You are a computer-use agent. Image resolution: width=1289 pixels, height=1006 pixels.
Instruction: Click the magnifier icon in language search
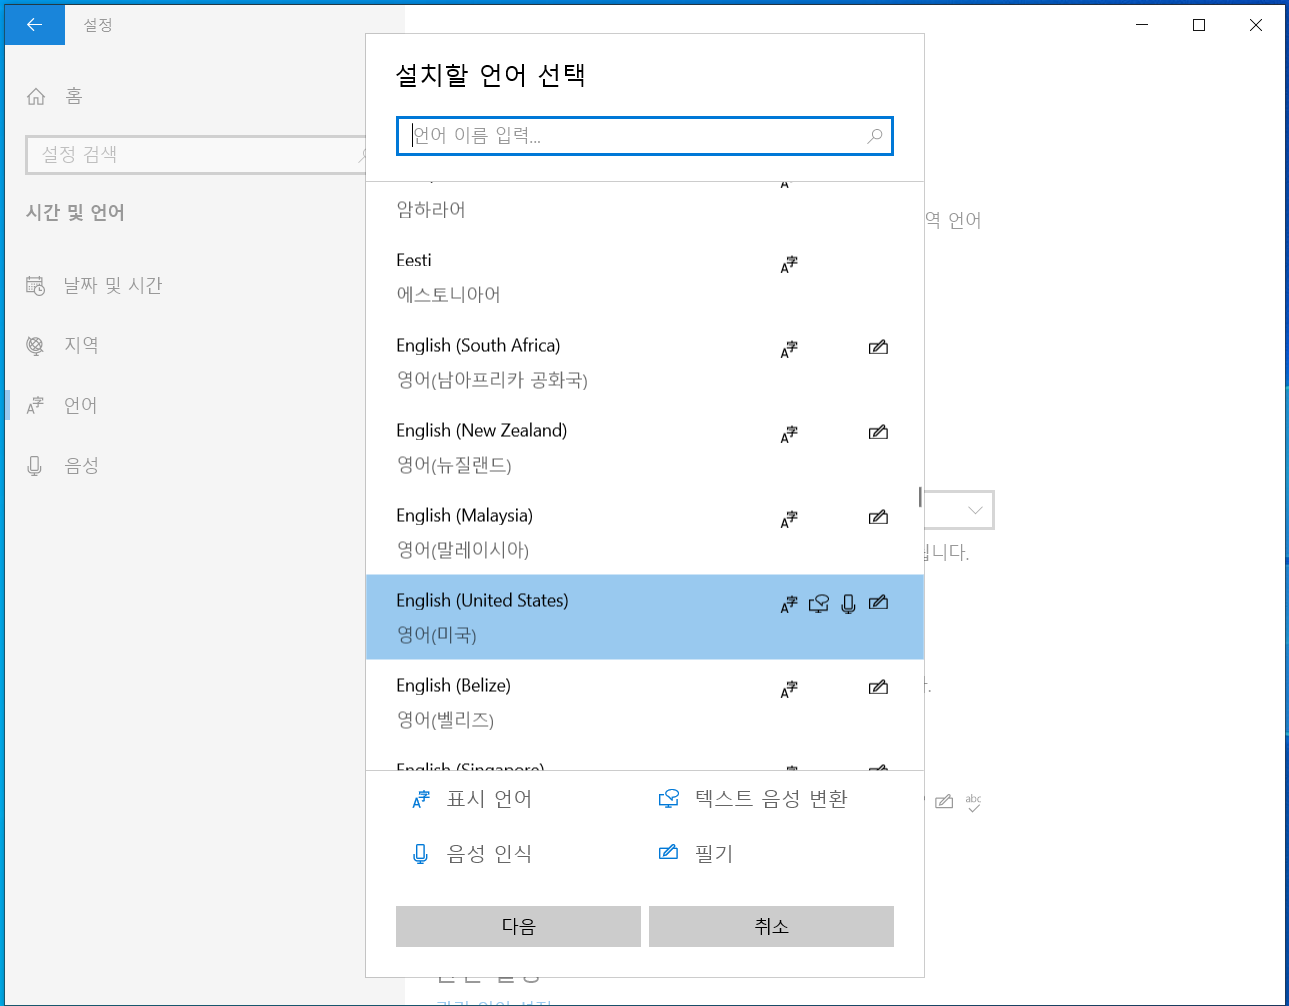pos(875,136)
